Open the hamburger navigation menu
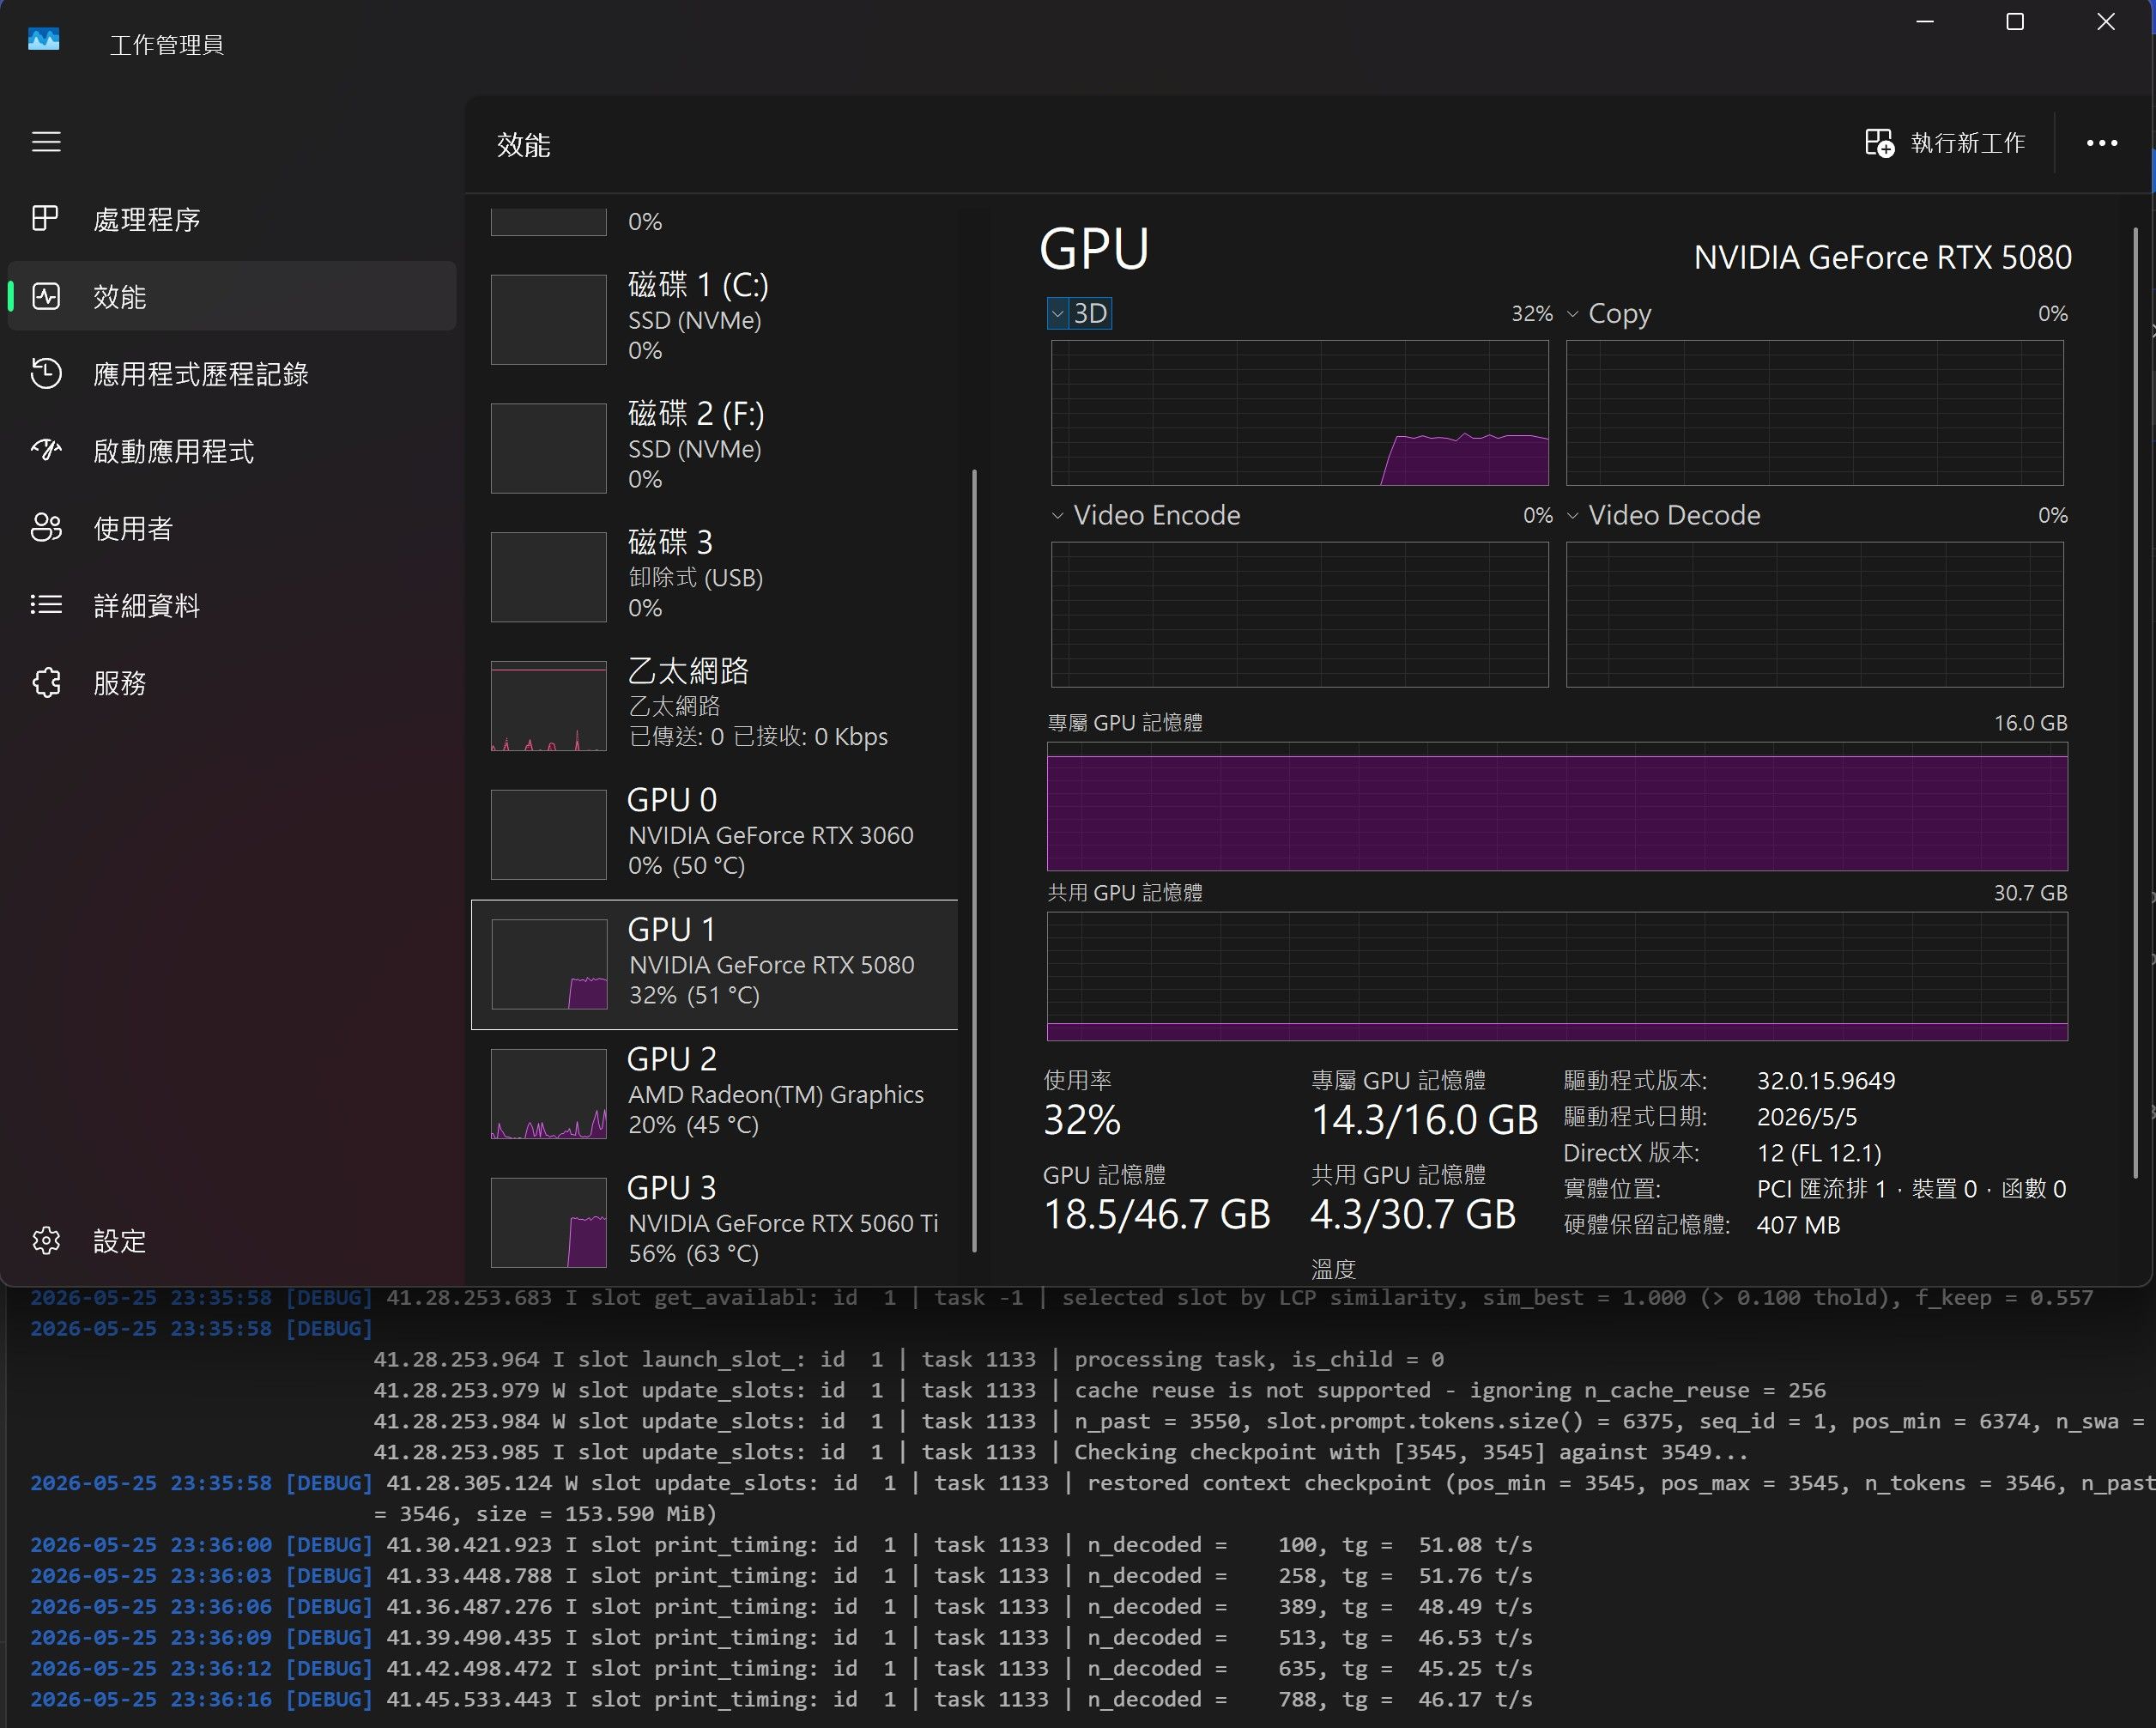This screenshot has width=2156, height=1728. coord(46,142)
